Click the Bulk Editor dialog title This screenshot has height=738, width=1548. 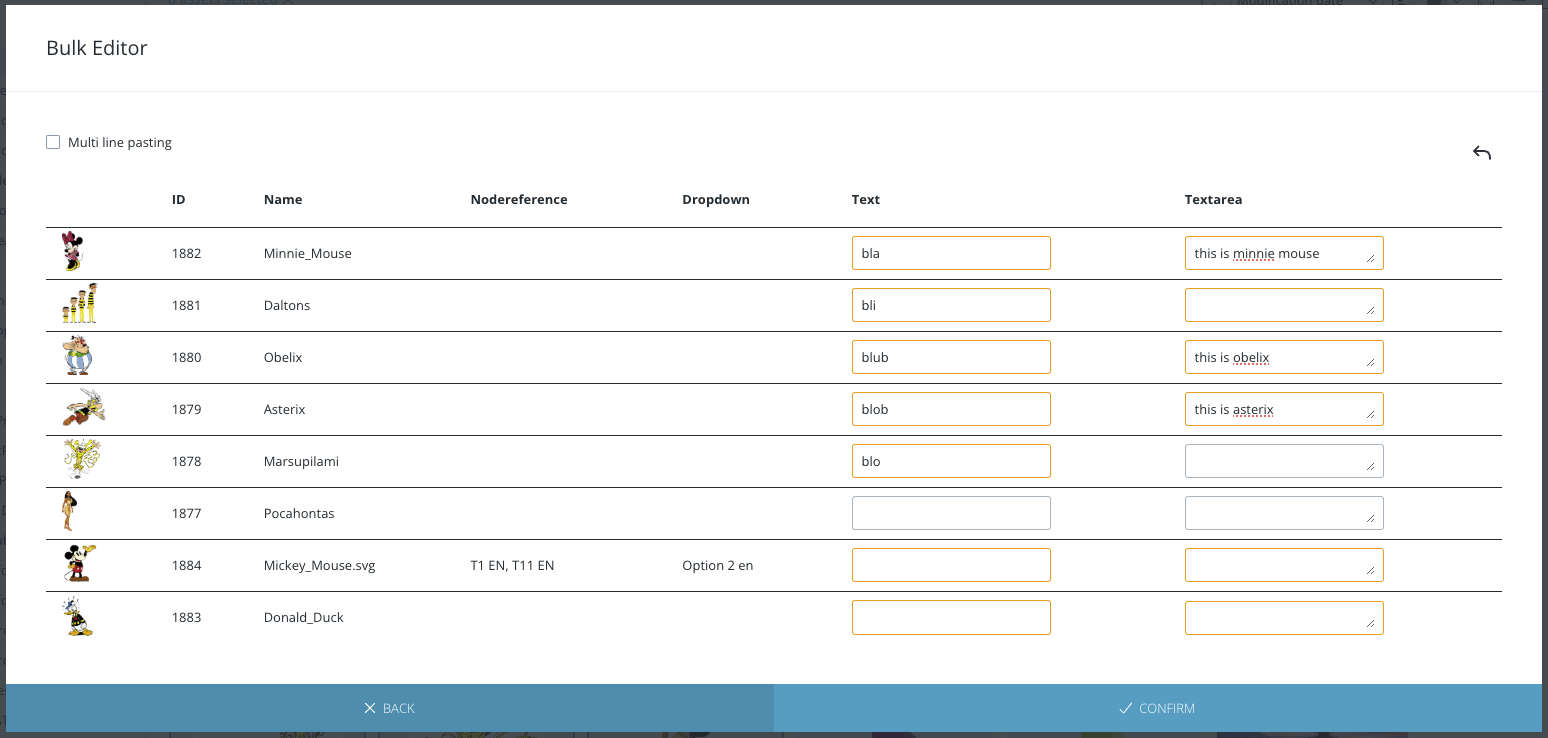click(x=97, y=47)
